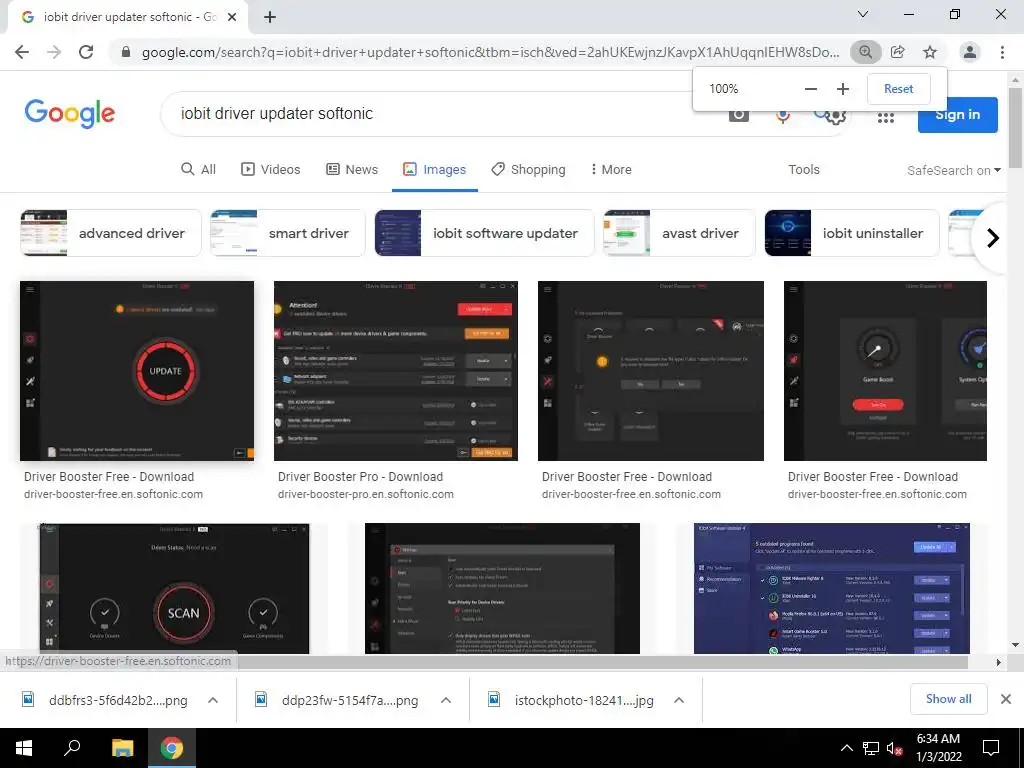Show all downloads

(948, 699)
